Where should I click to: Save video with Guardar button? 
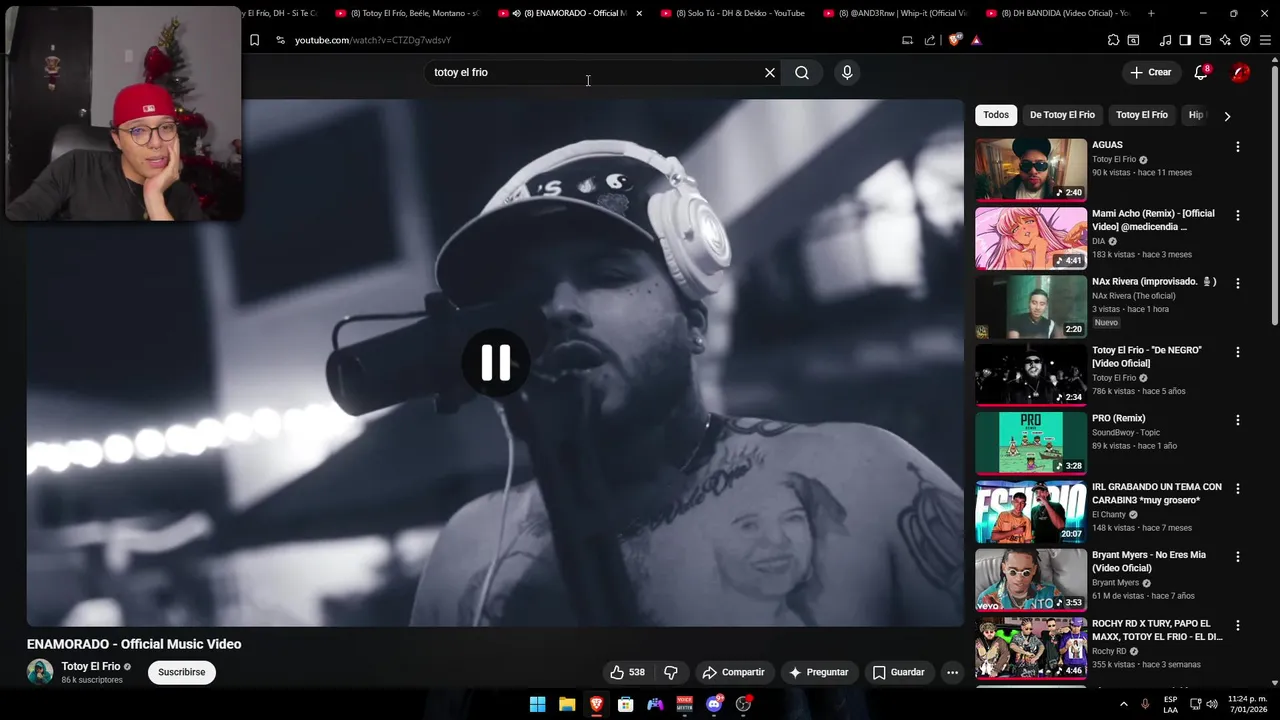[x=898, y=672]
